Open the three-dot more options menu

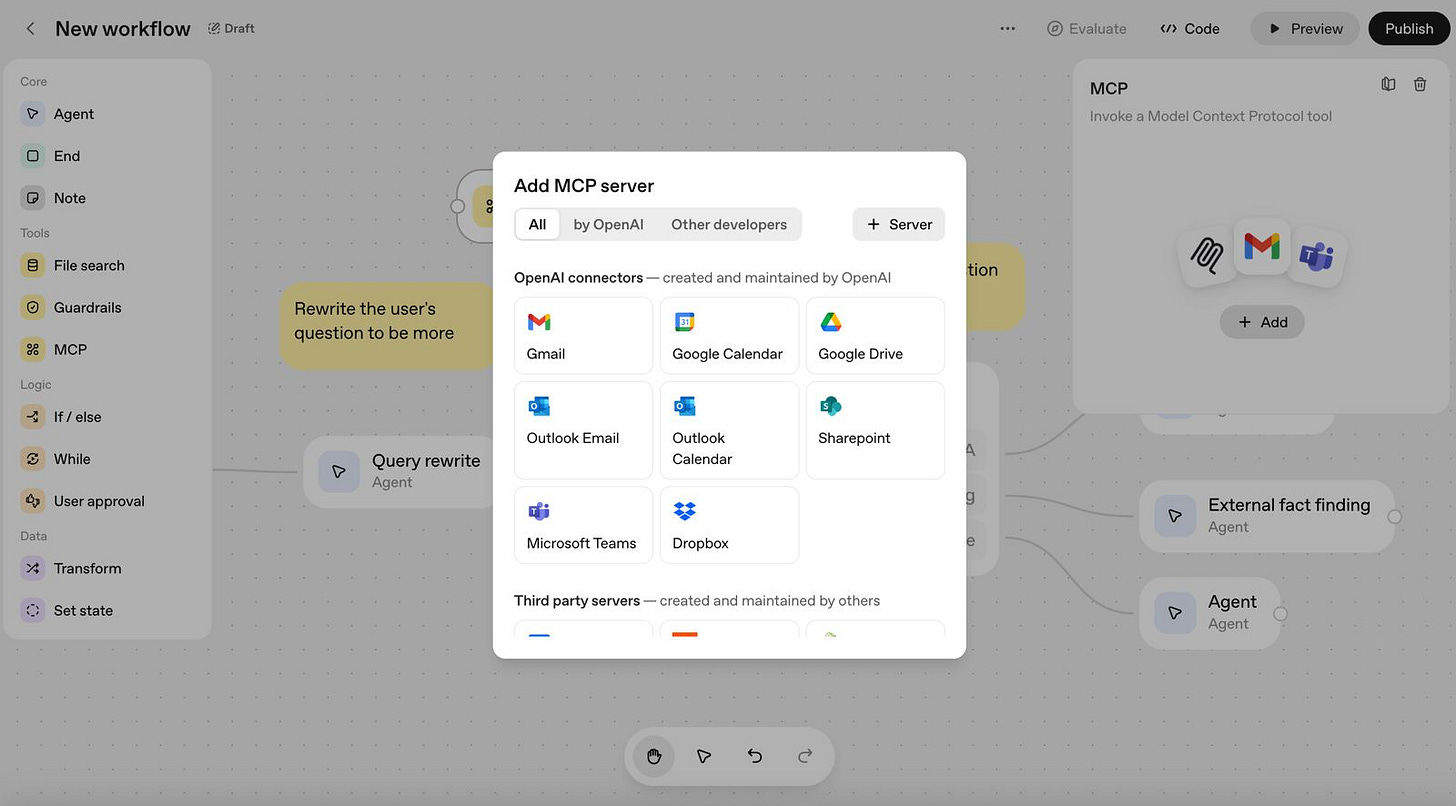point(1007,28)
